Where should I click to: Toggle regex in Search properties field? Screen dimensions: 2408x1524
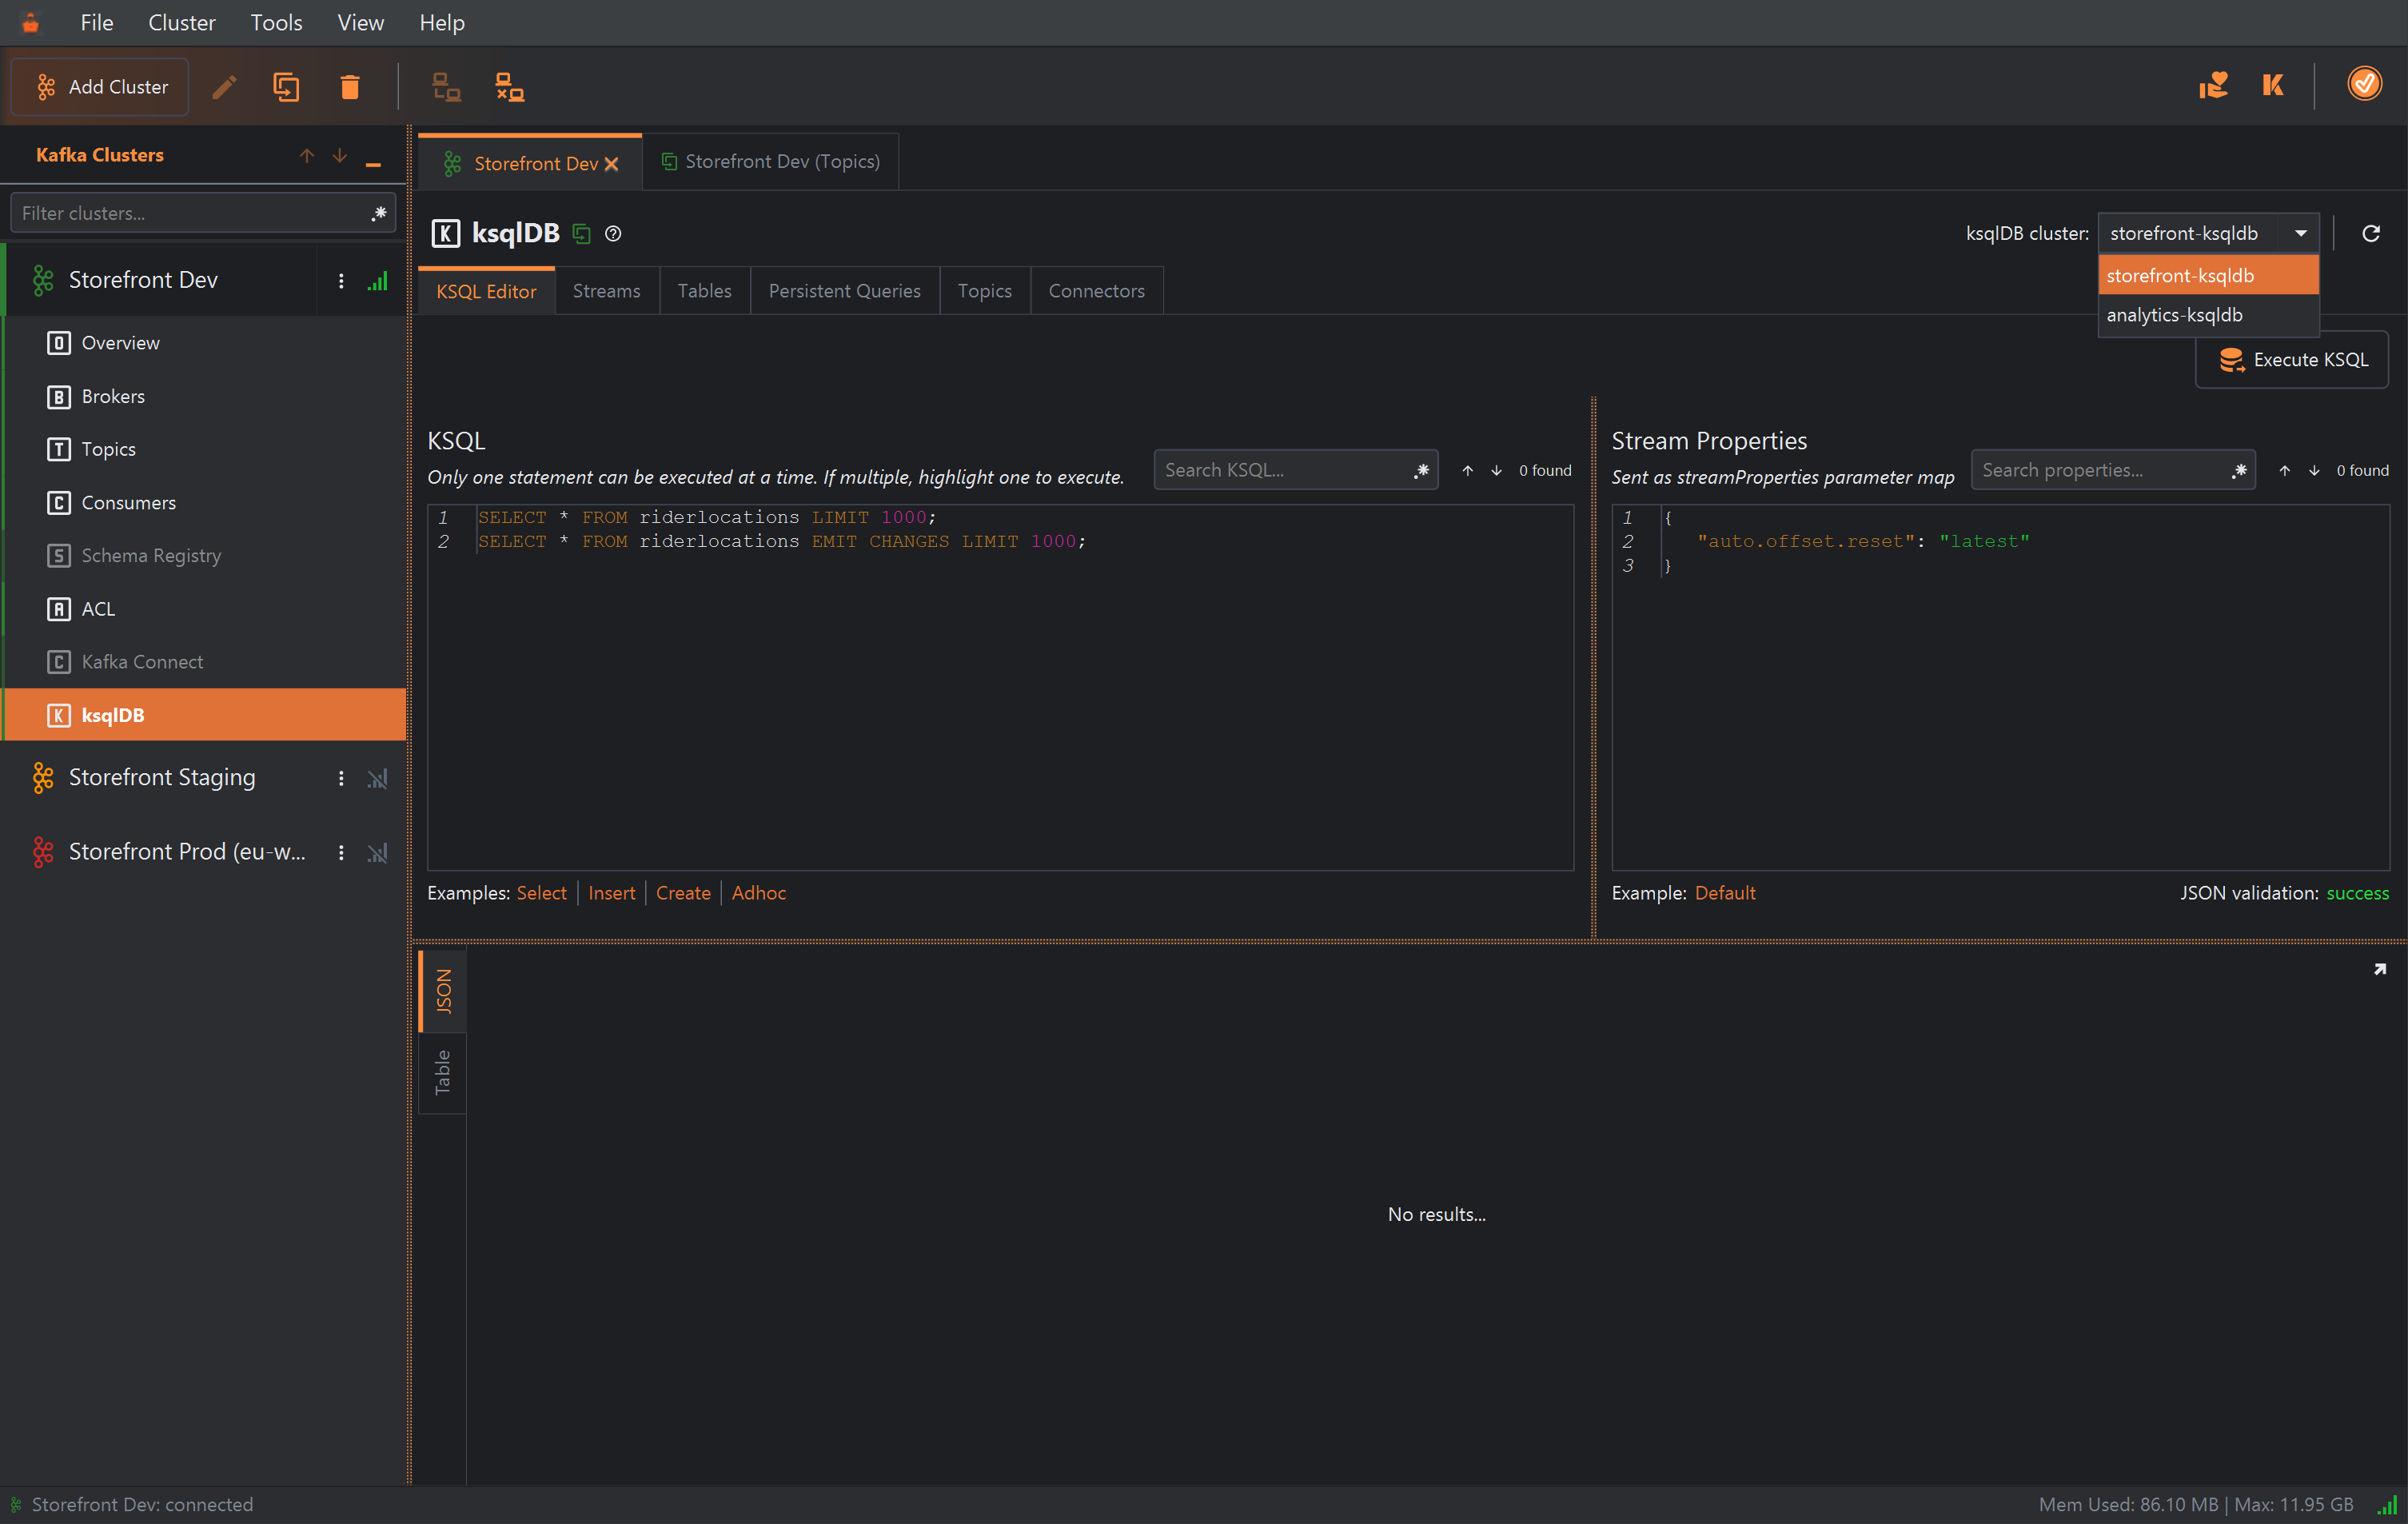coord(2239,470)
